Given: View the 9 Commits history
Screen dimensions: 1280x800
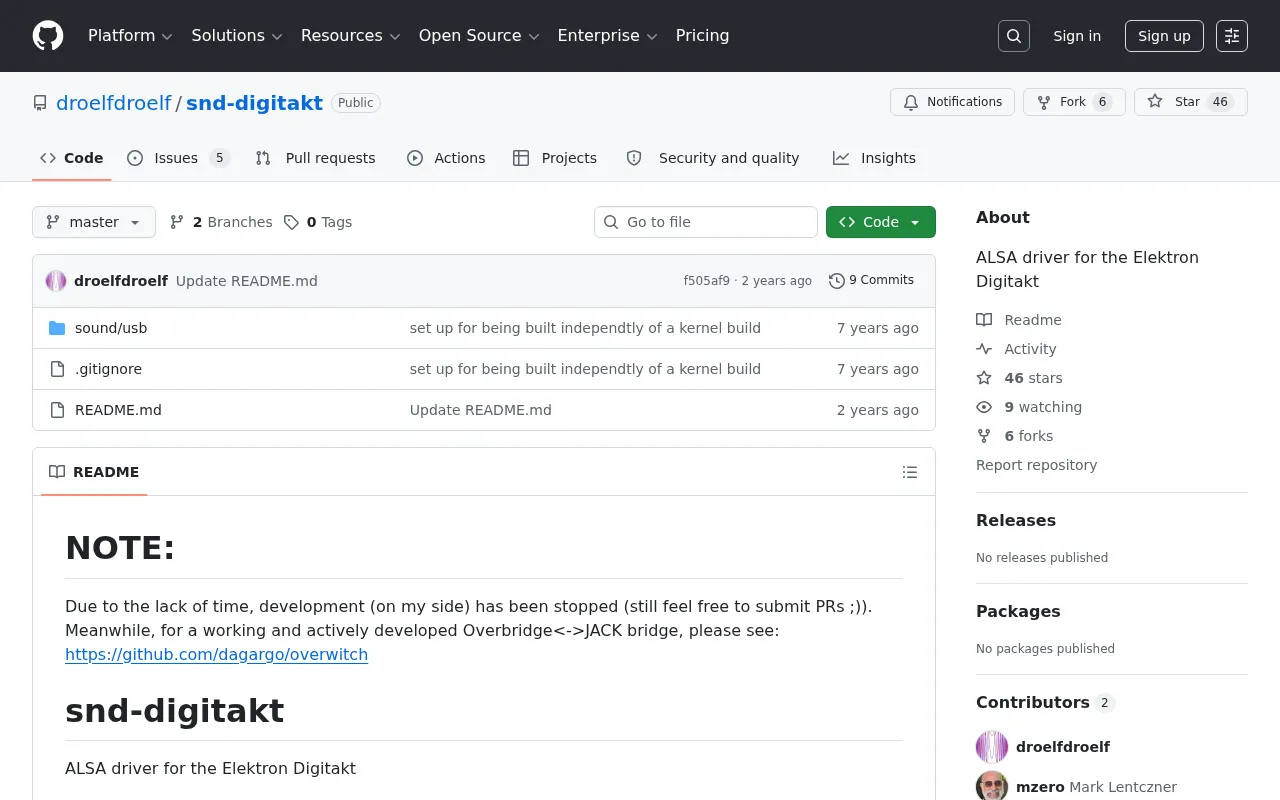Looking at the screenshot, I should coord(872,281).
